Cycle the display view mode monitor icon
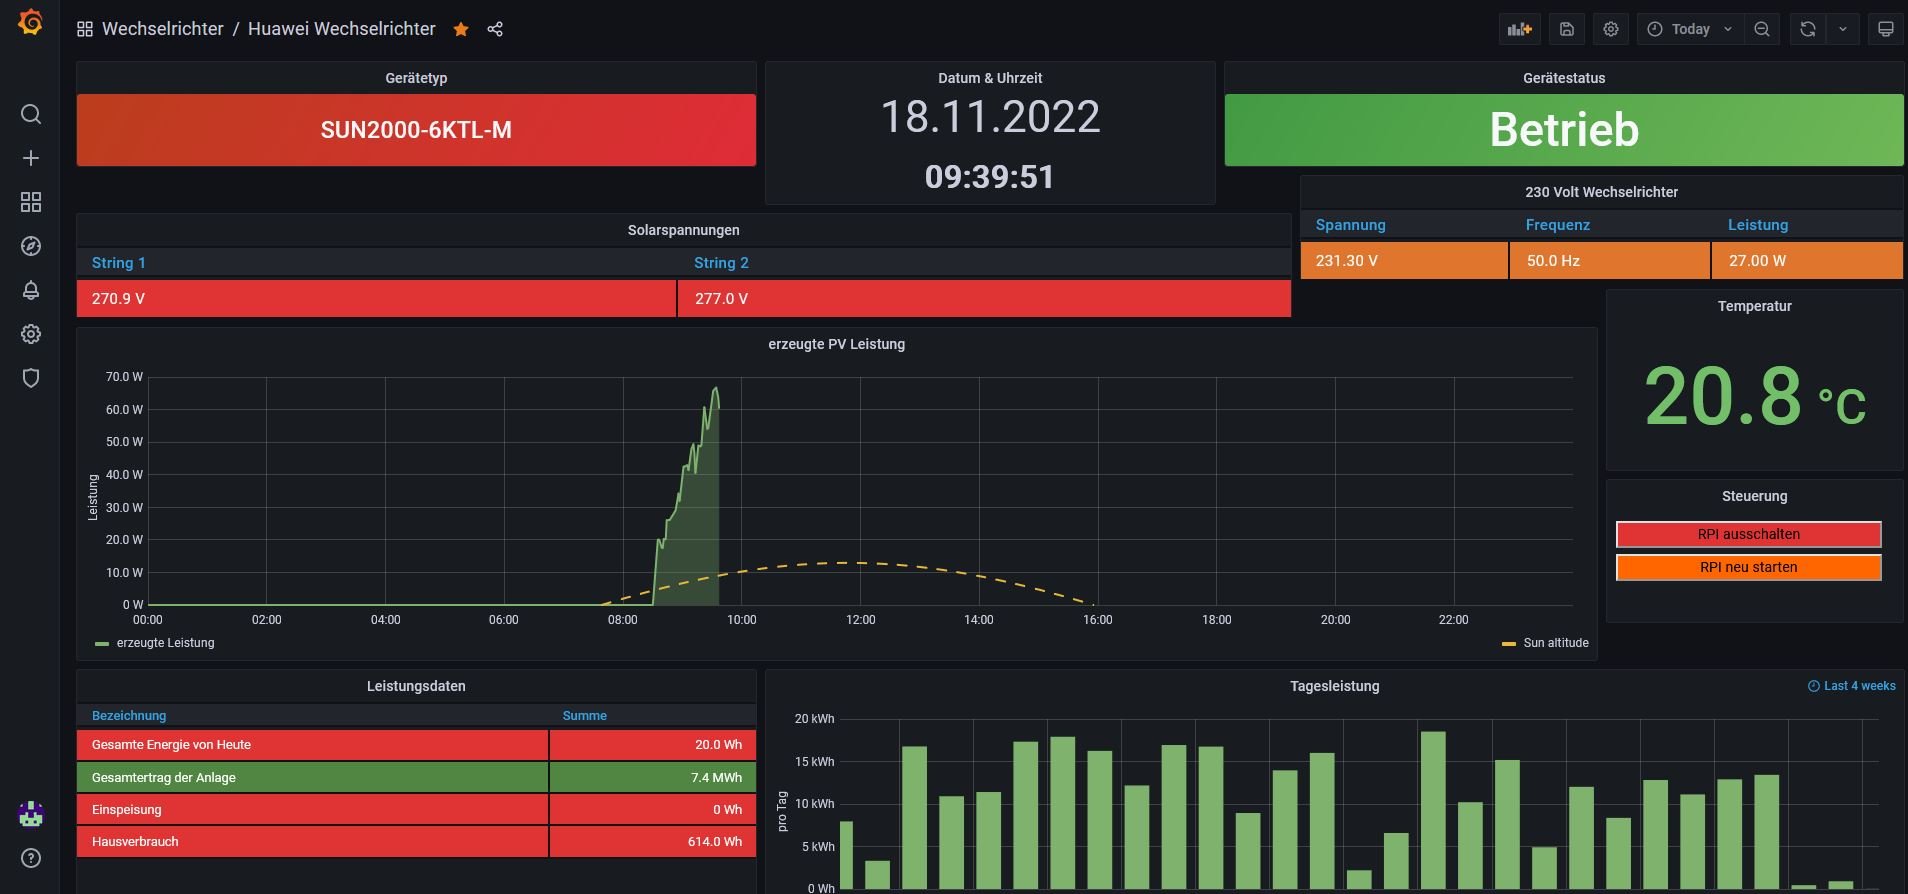The image size is (1908, 894). 1885,29
